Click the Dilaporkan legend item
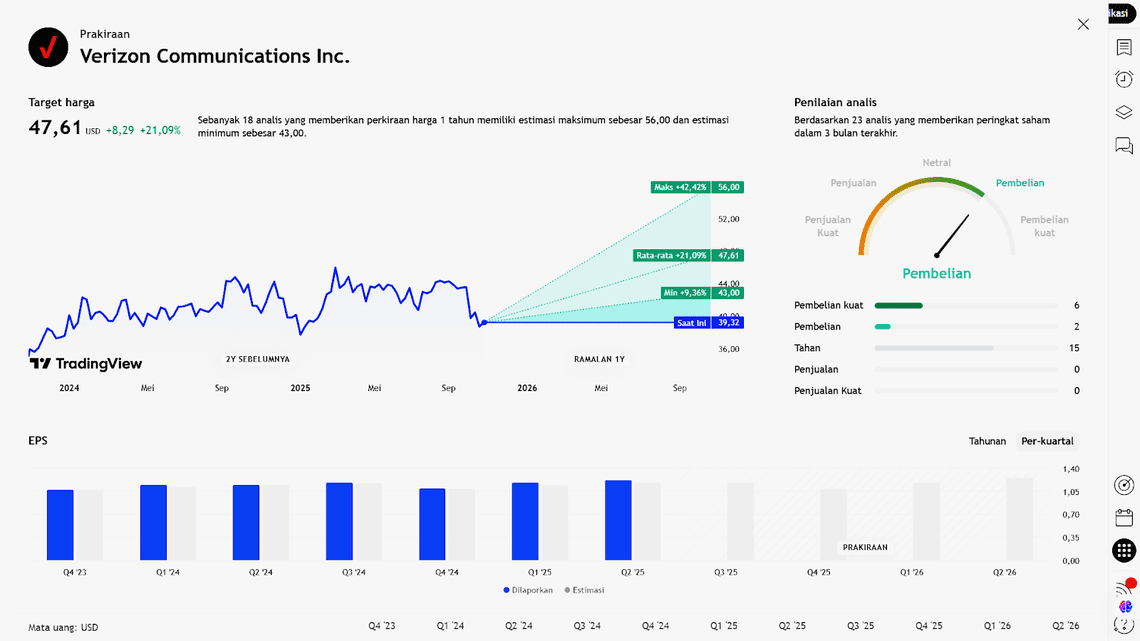 tap(527, 590)
